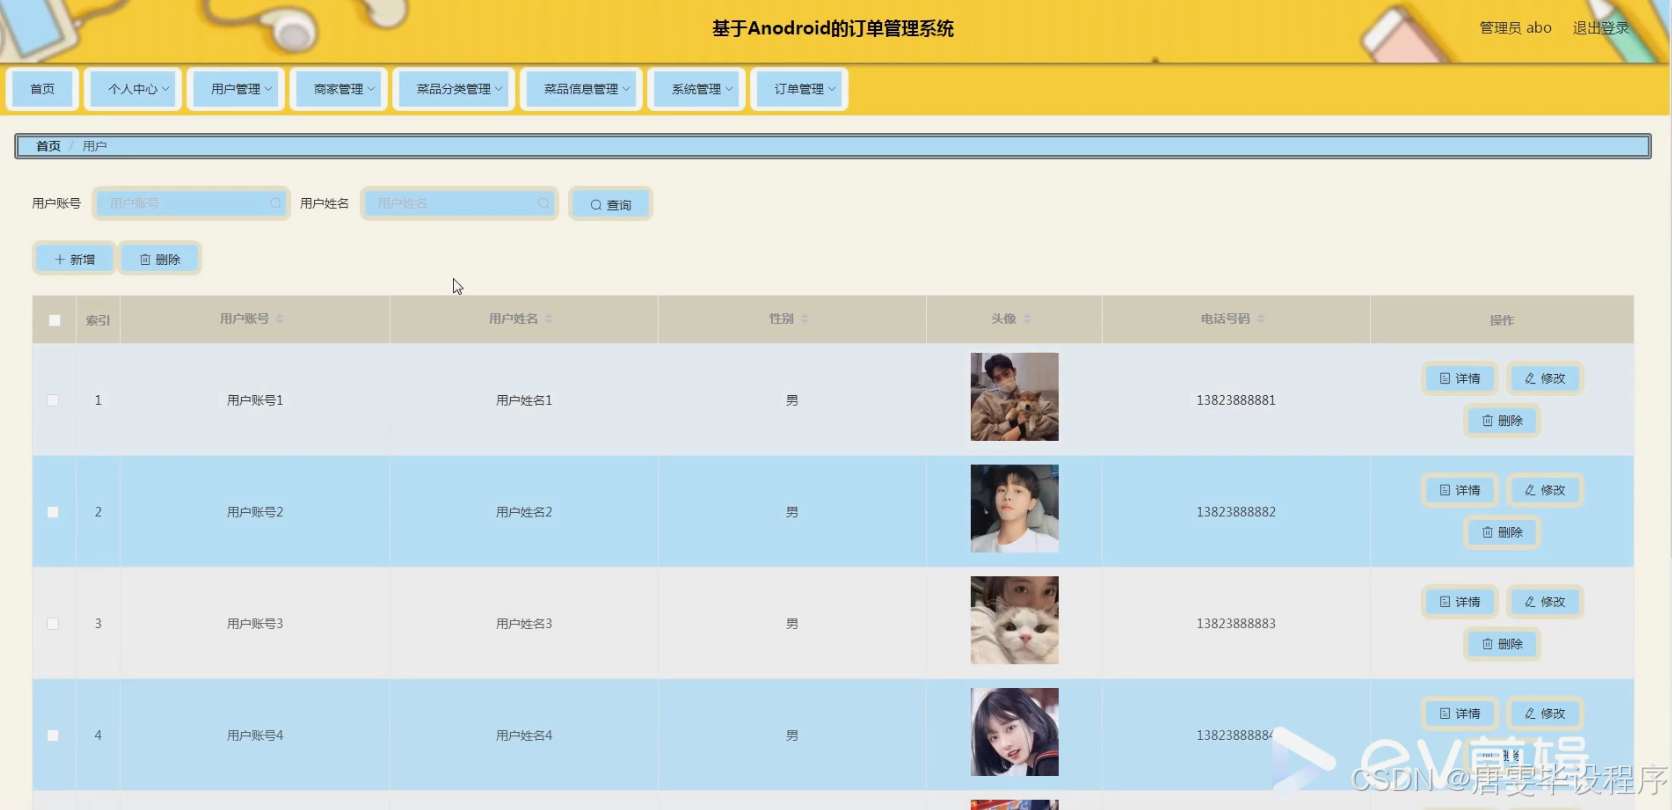
Task: Focus the 用户账号 search input
Action: pyautogui.click(x=191, y=203)
